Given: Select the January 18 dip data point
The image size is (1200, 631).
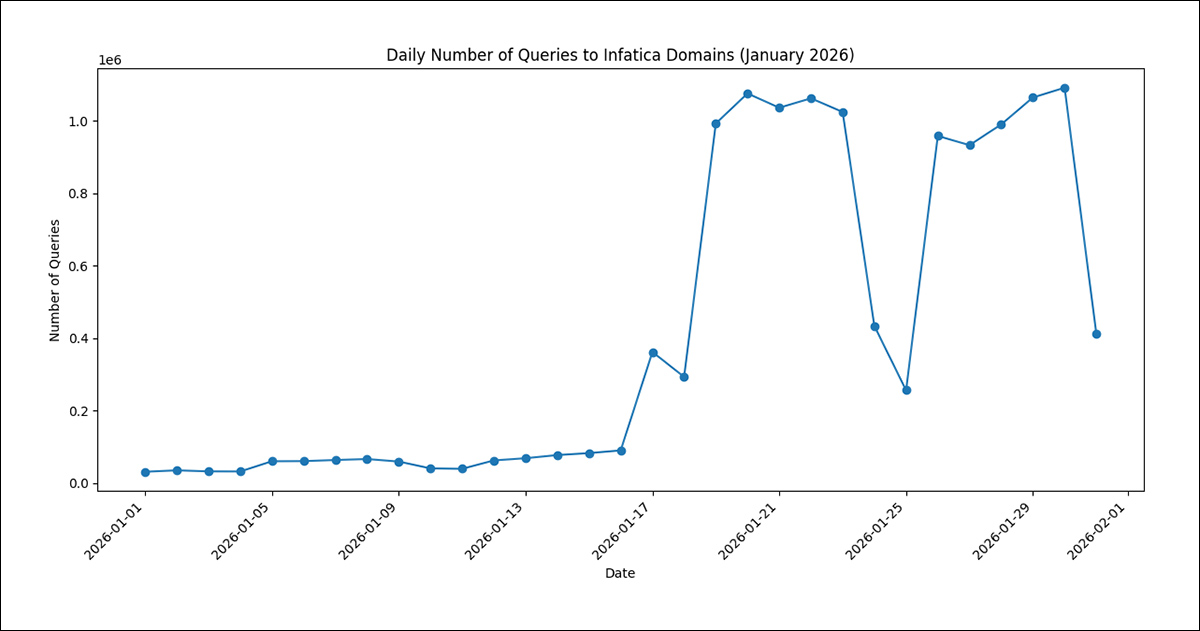Looking at the screenshot, I should pyautogui.click(x=684, y=377).
